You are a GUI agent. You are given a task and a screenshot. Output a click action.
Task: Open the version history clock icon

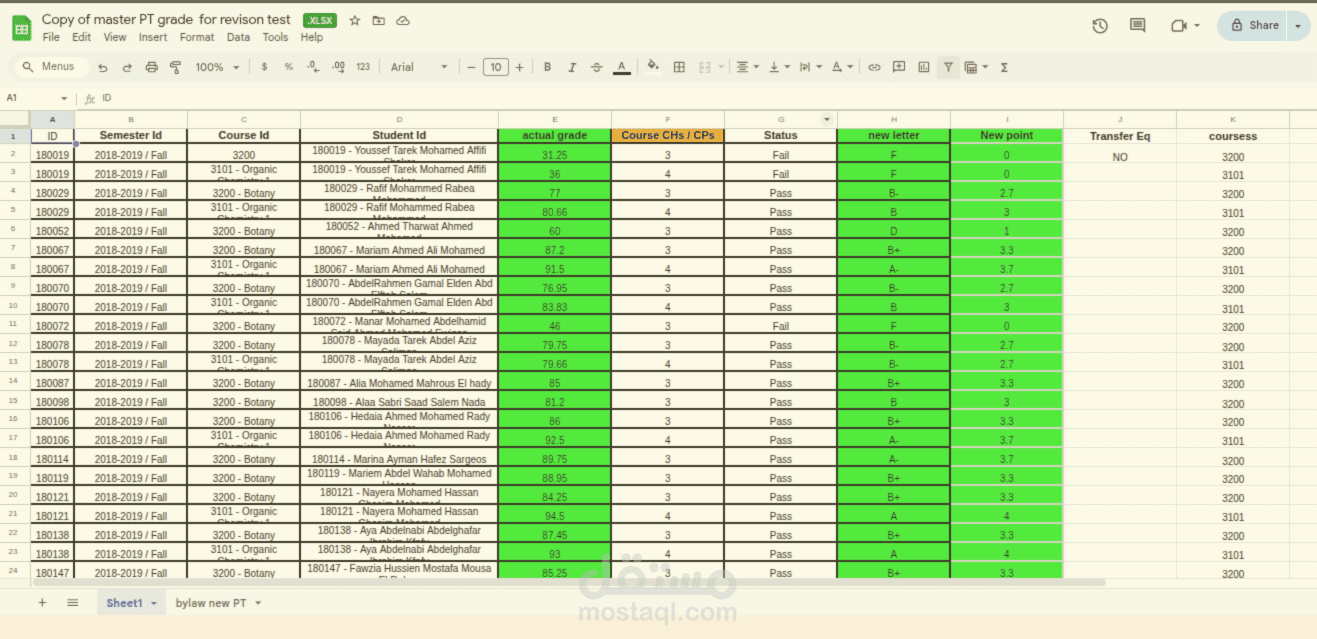pos(1100,26)
